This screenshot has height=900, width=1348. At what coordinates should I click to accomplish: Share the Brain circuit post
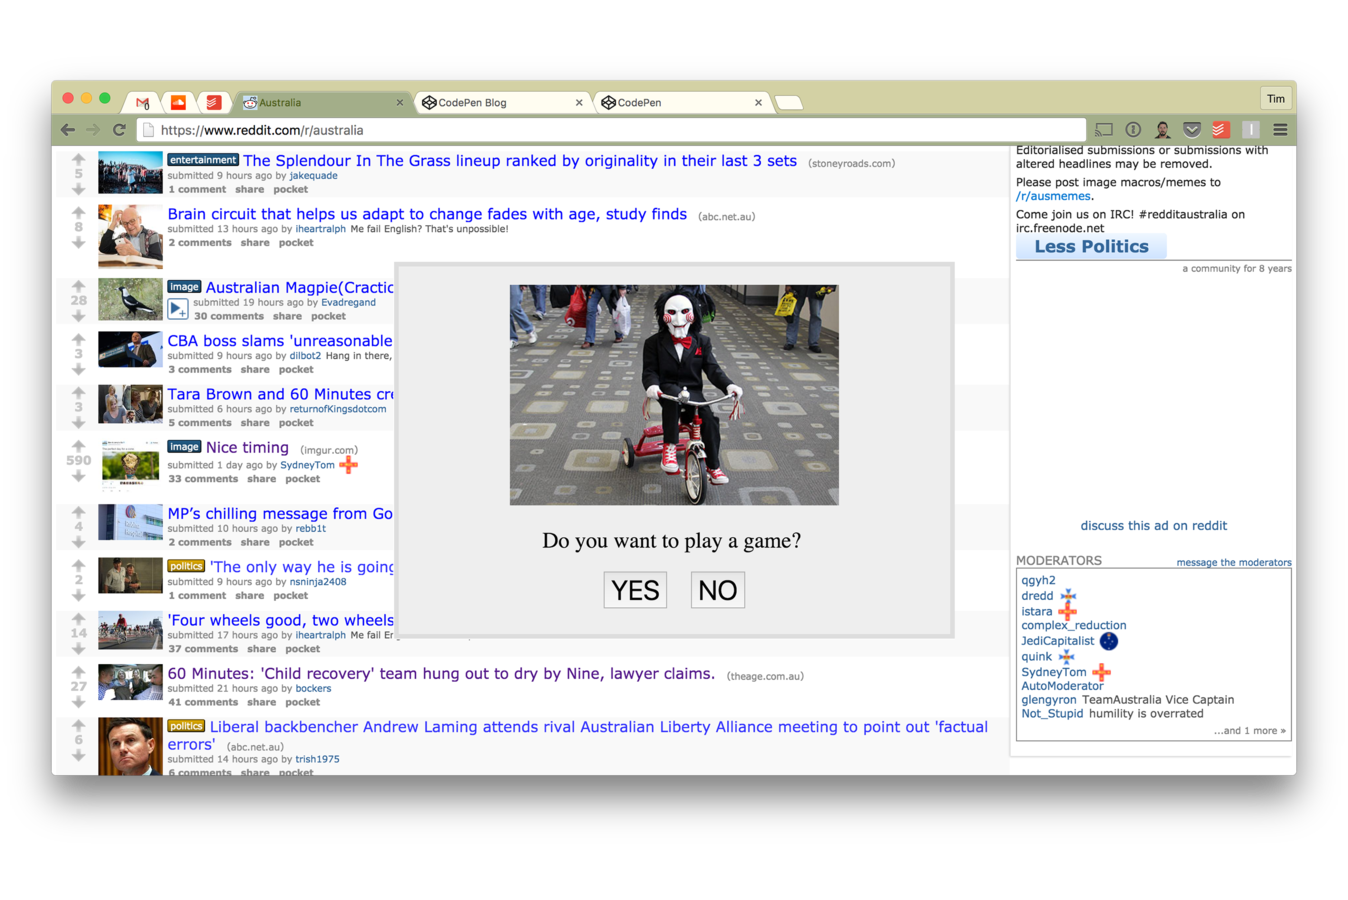coord(255,243)
